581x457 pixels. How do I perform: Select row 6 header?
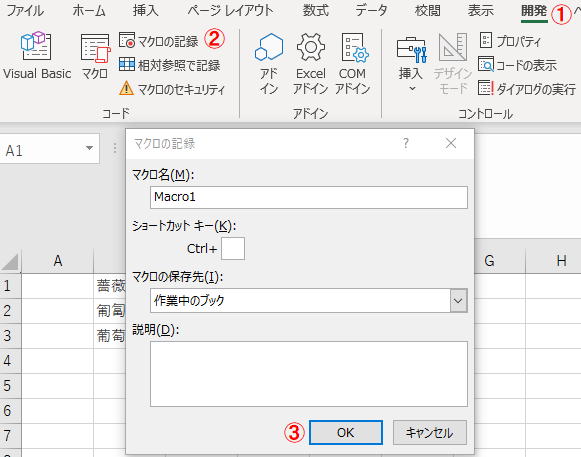pyautogui.click(x=10, y=411)
